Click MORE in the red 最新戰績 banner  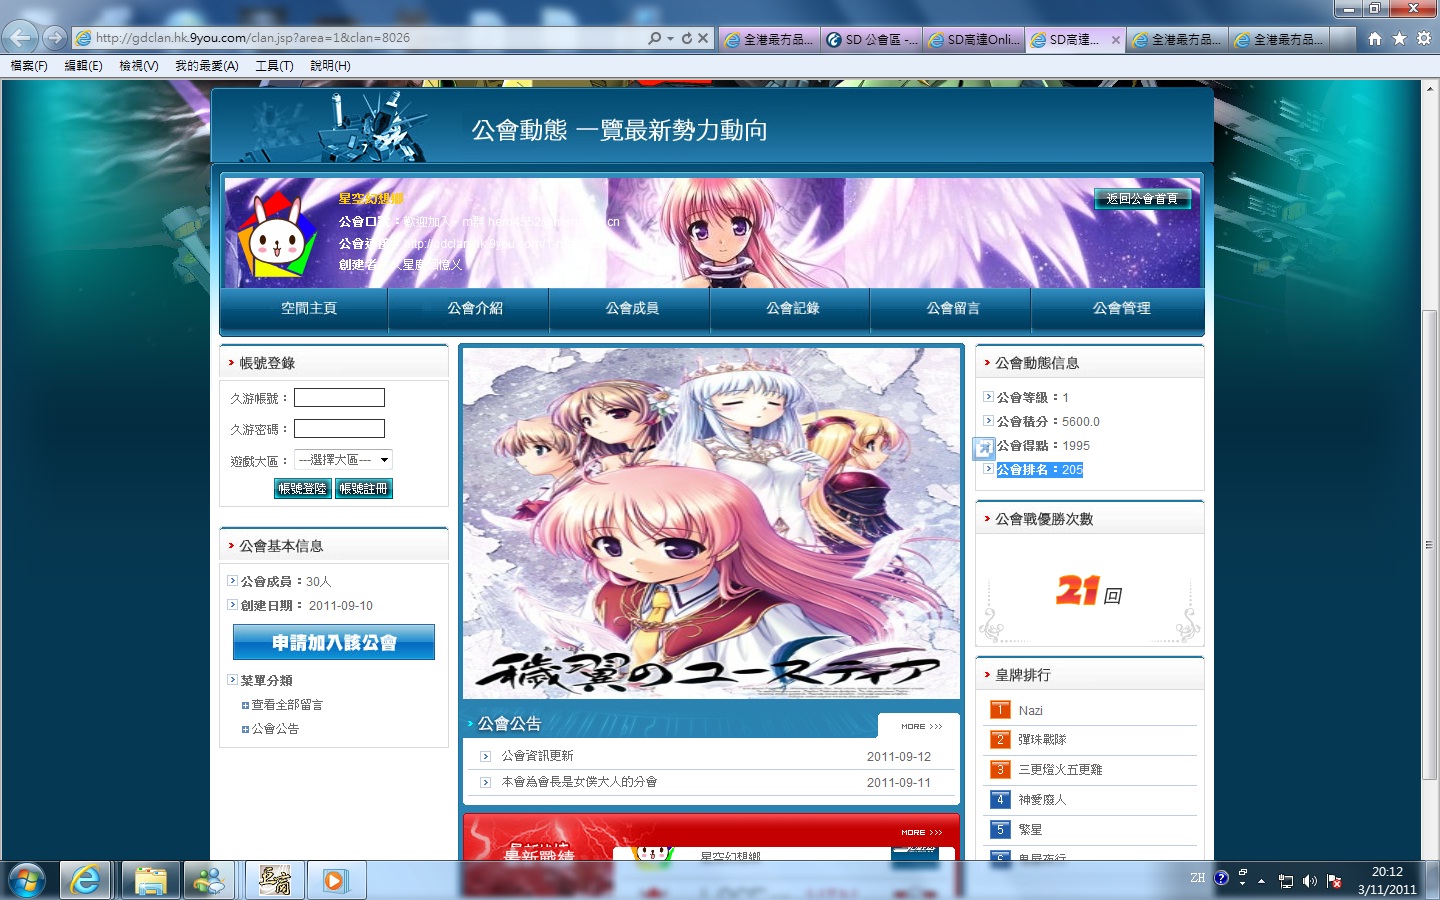pos(921,832)
